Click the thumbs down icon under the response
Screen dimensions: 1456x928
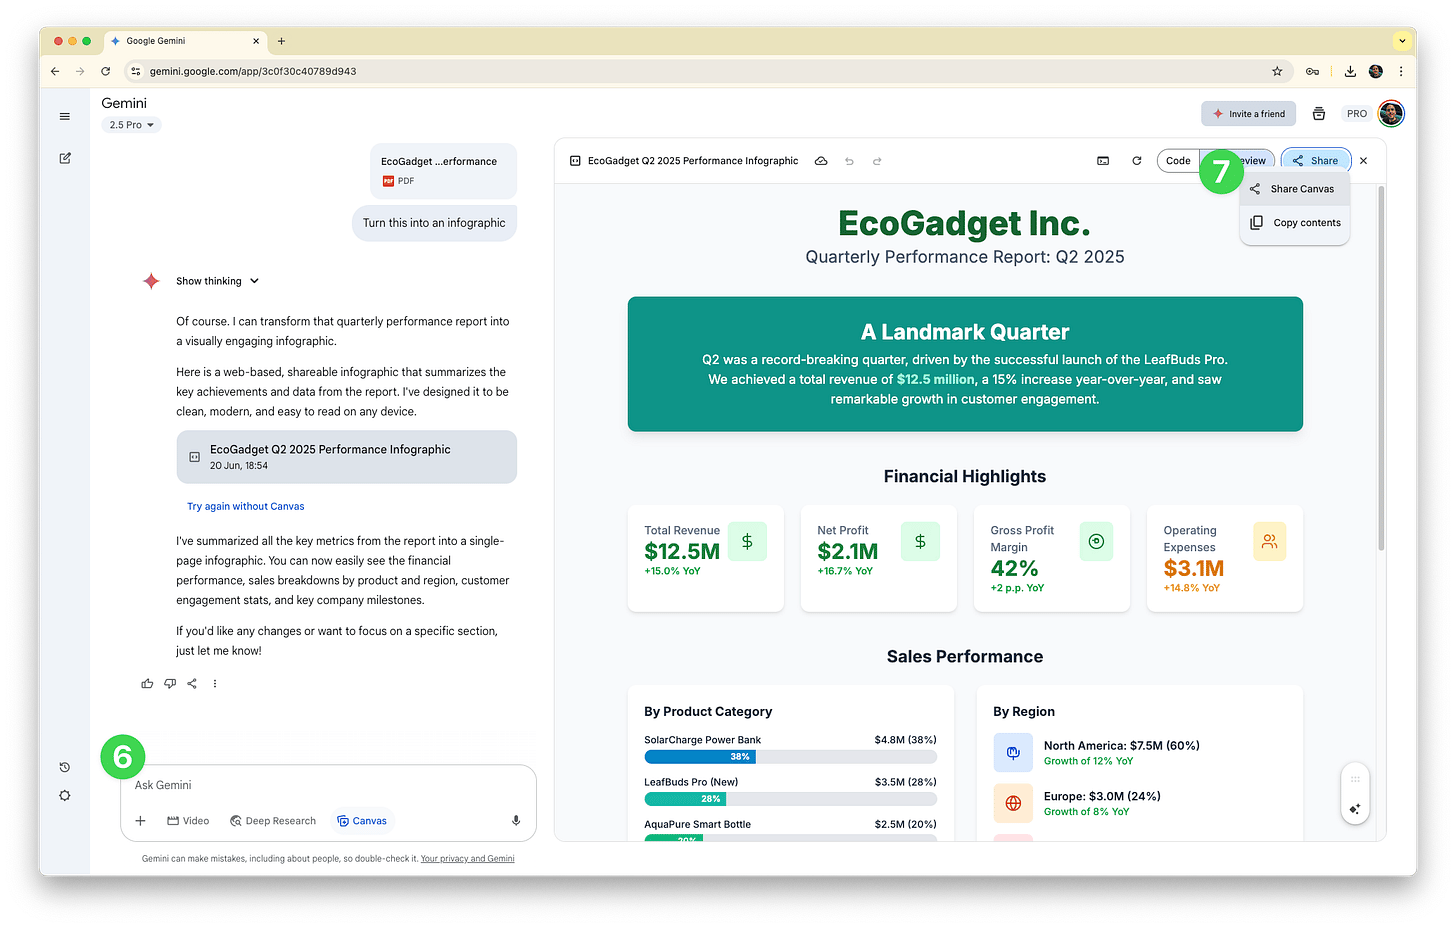(x=170, y=684)
